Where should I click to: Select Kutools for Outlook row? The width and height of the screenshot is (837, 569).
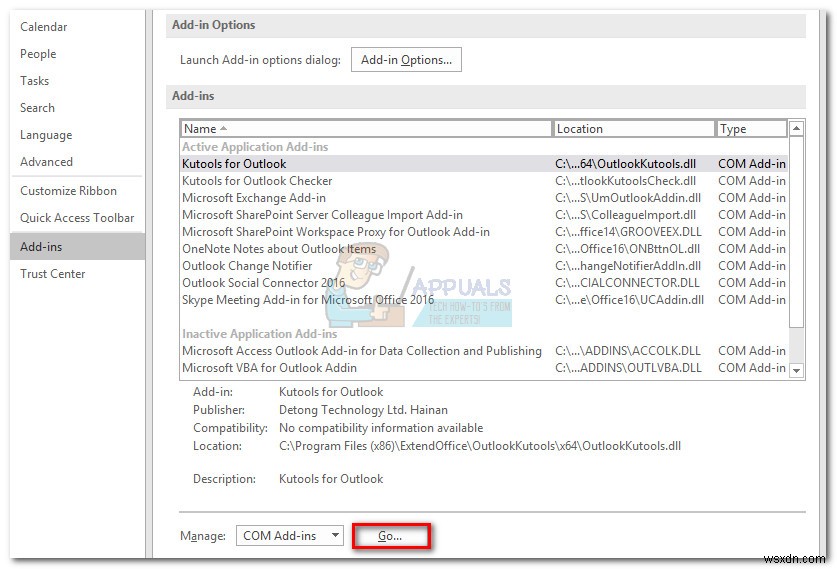[x=484, y=164]
